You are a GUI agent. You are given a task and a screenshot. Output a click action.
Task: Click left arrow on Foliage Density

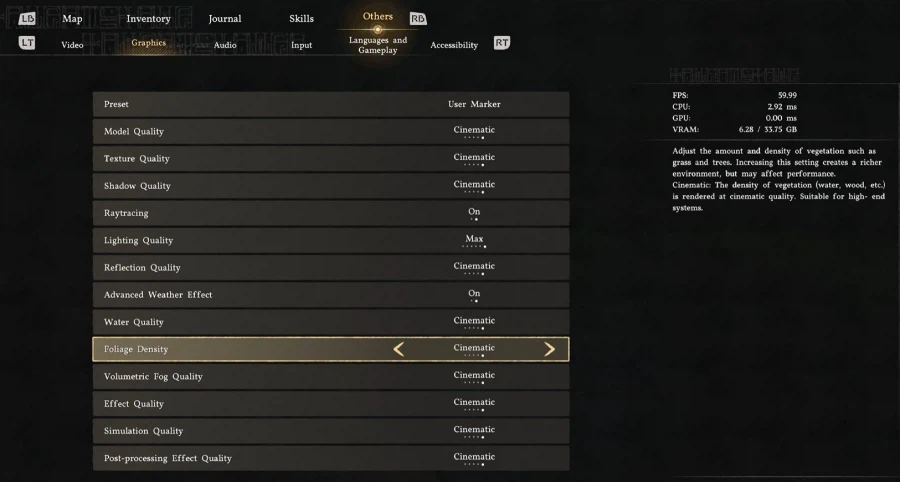point(399,349)
